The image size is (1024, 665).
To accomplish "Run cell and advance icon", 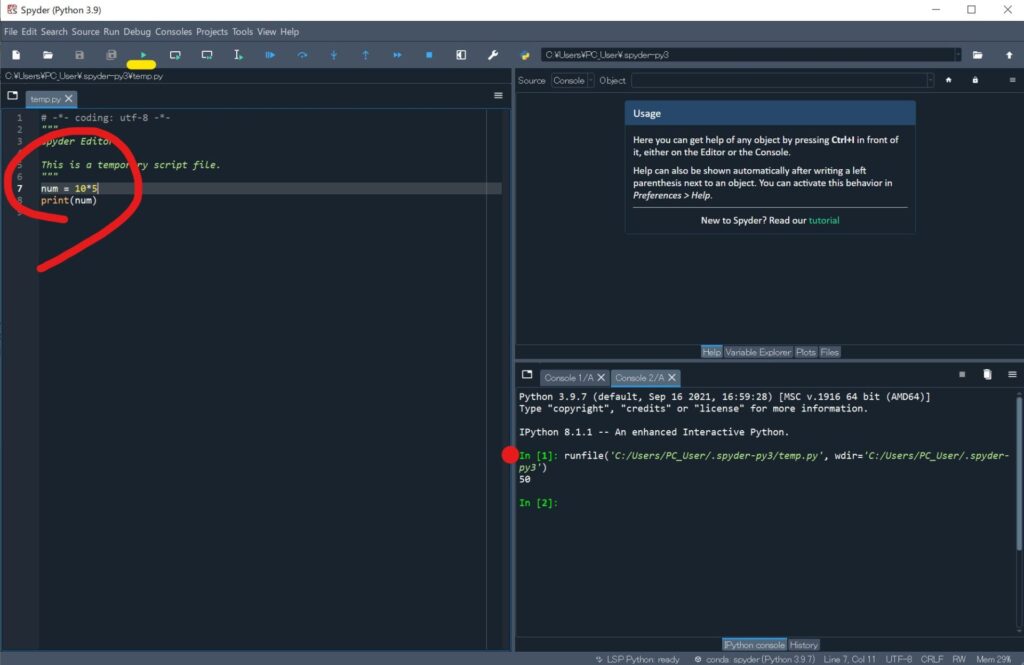I will coord(207,55).
